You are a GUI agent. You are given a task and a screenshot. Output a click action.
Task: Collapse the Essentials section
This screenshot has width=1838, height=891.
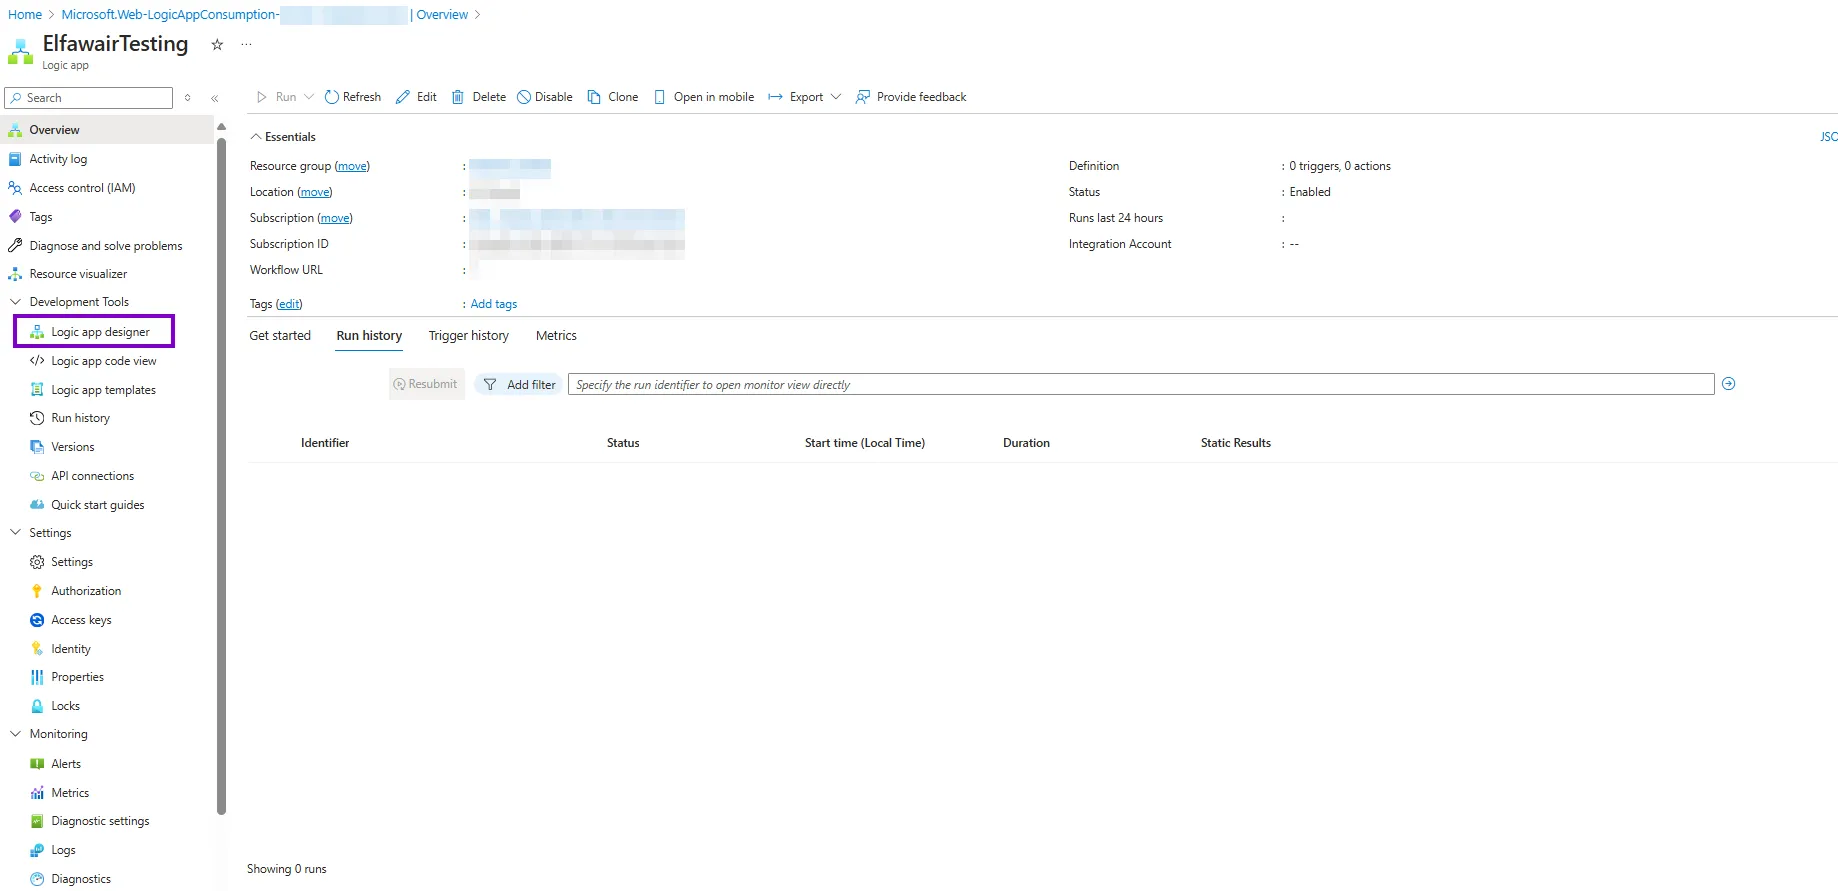256,137
